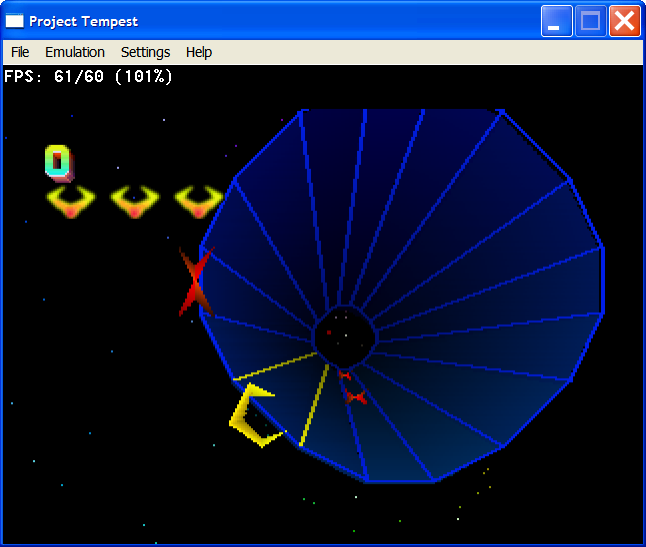Open the Emulation menu

75,52
